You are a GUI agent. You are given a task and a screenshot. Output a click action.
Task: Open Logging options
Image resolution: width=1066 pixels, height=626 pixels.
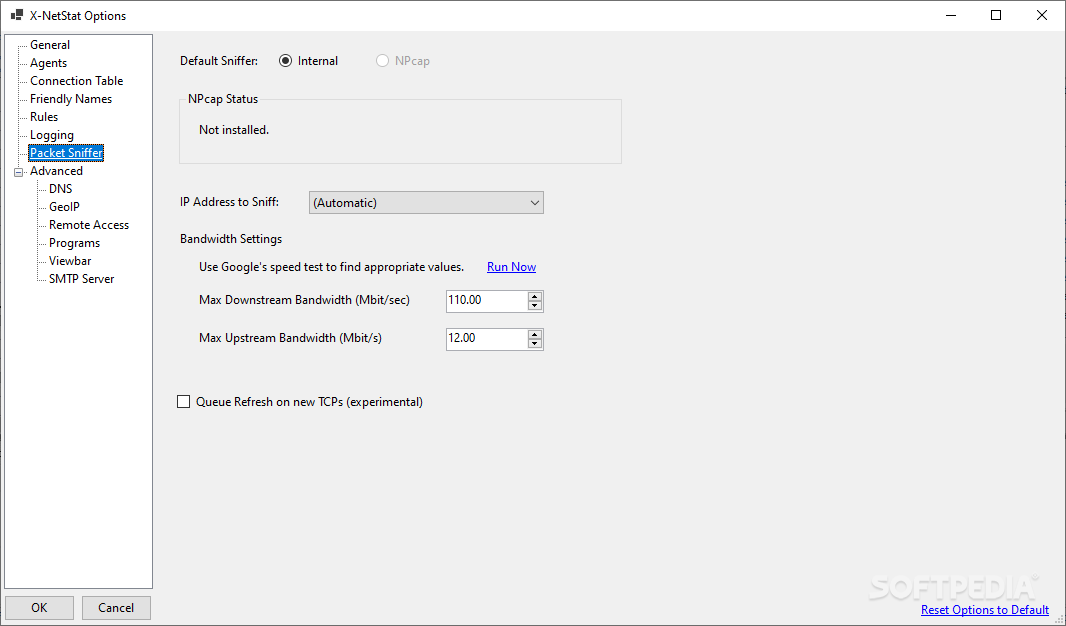(52, 135)
